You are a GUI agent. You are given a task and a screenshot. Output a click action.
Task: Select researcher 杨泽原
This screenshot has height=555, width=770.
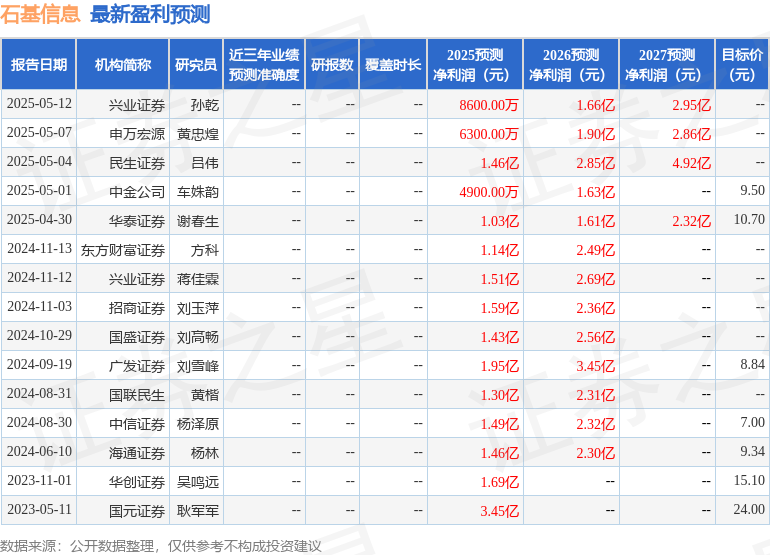coord(198,423)
